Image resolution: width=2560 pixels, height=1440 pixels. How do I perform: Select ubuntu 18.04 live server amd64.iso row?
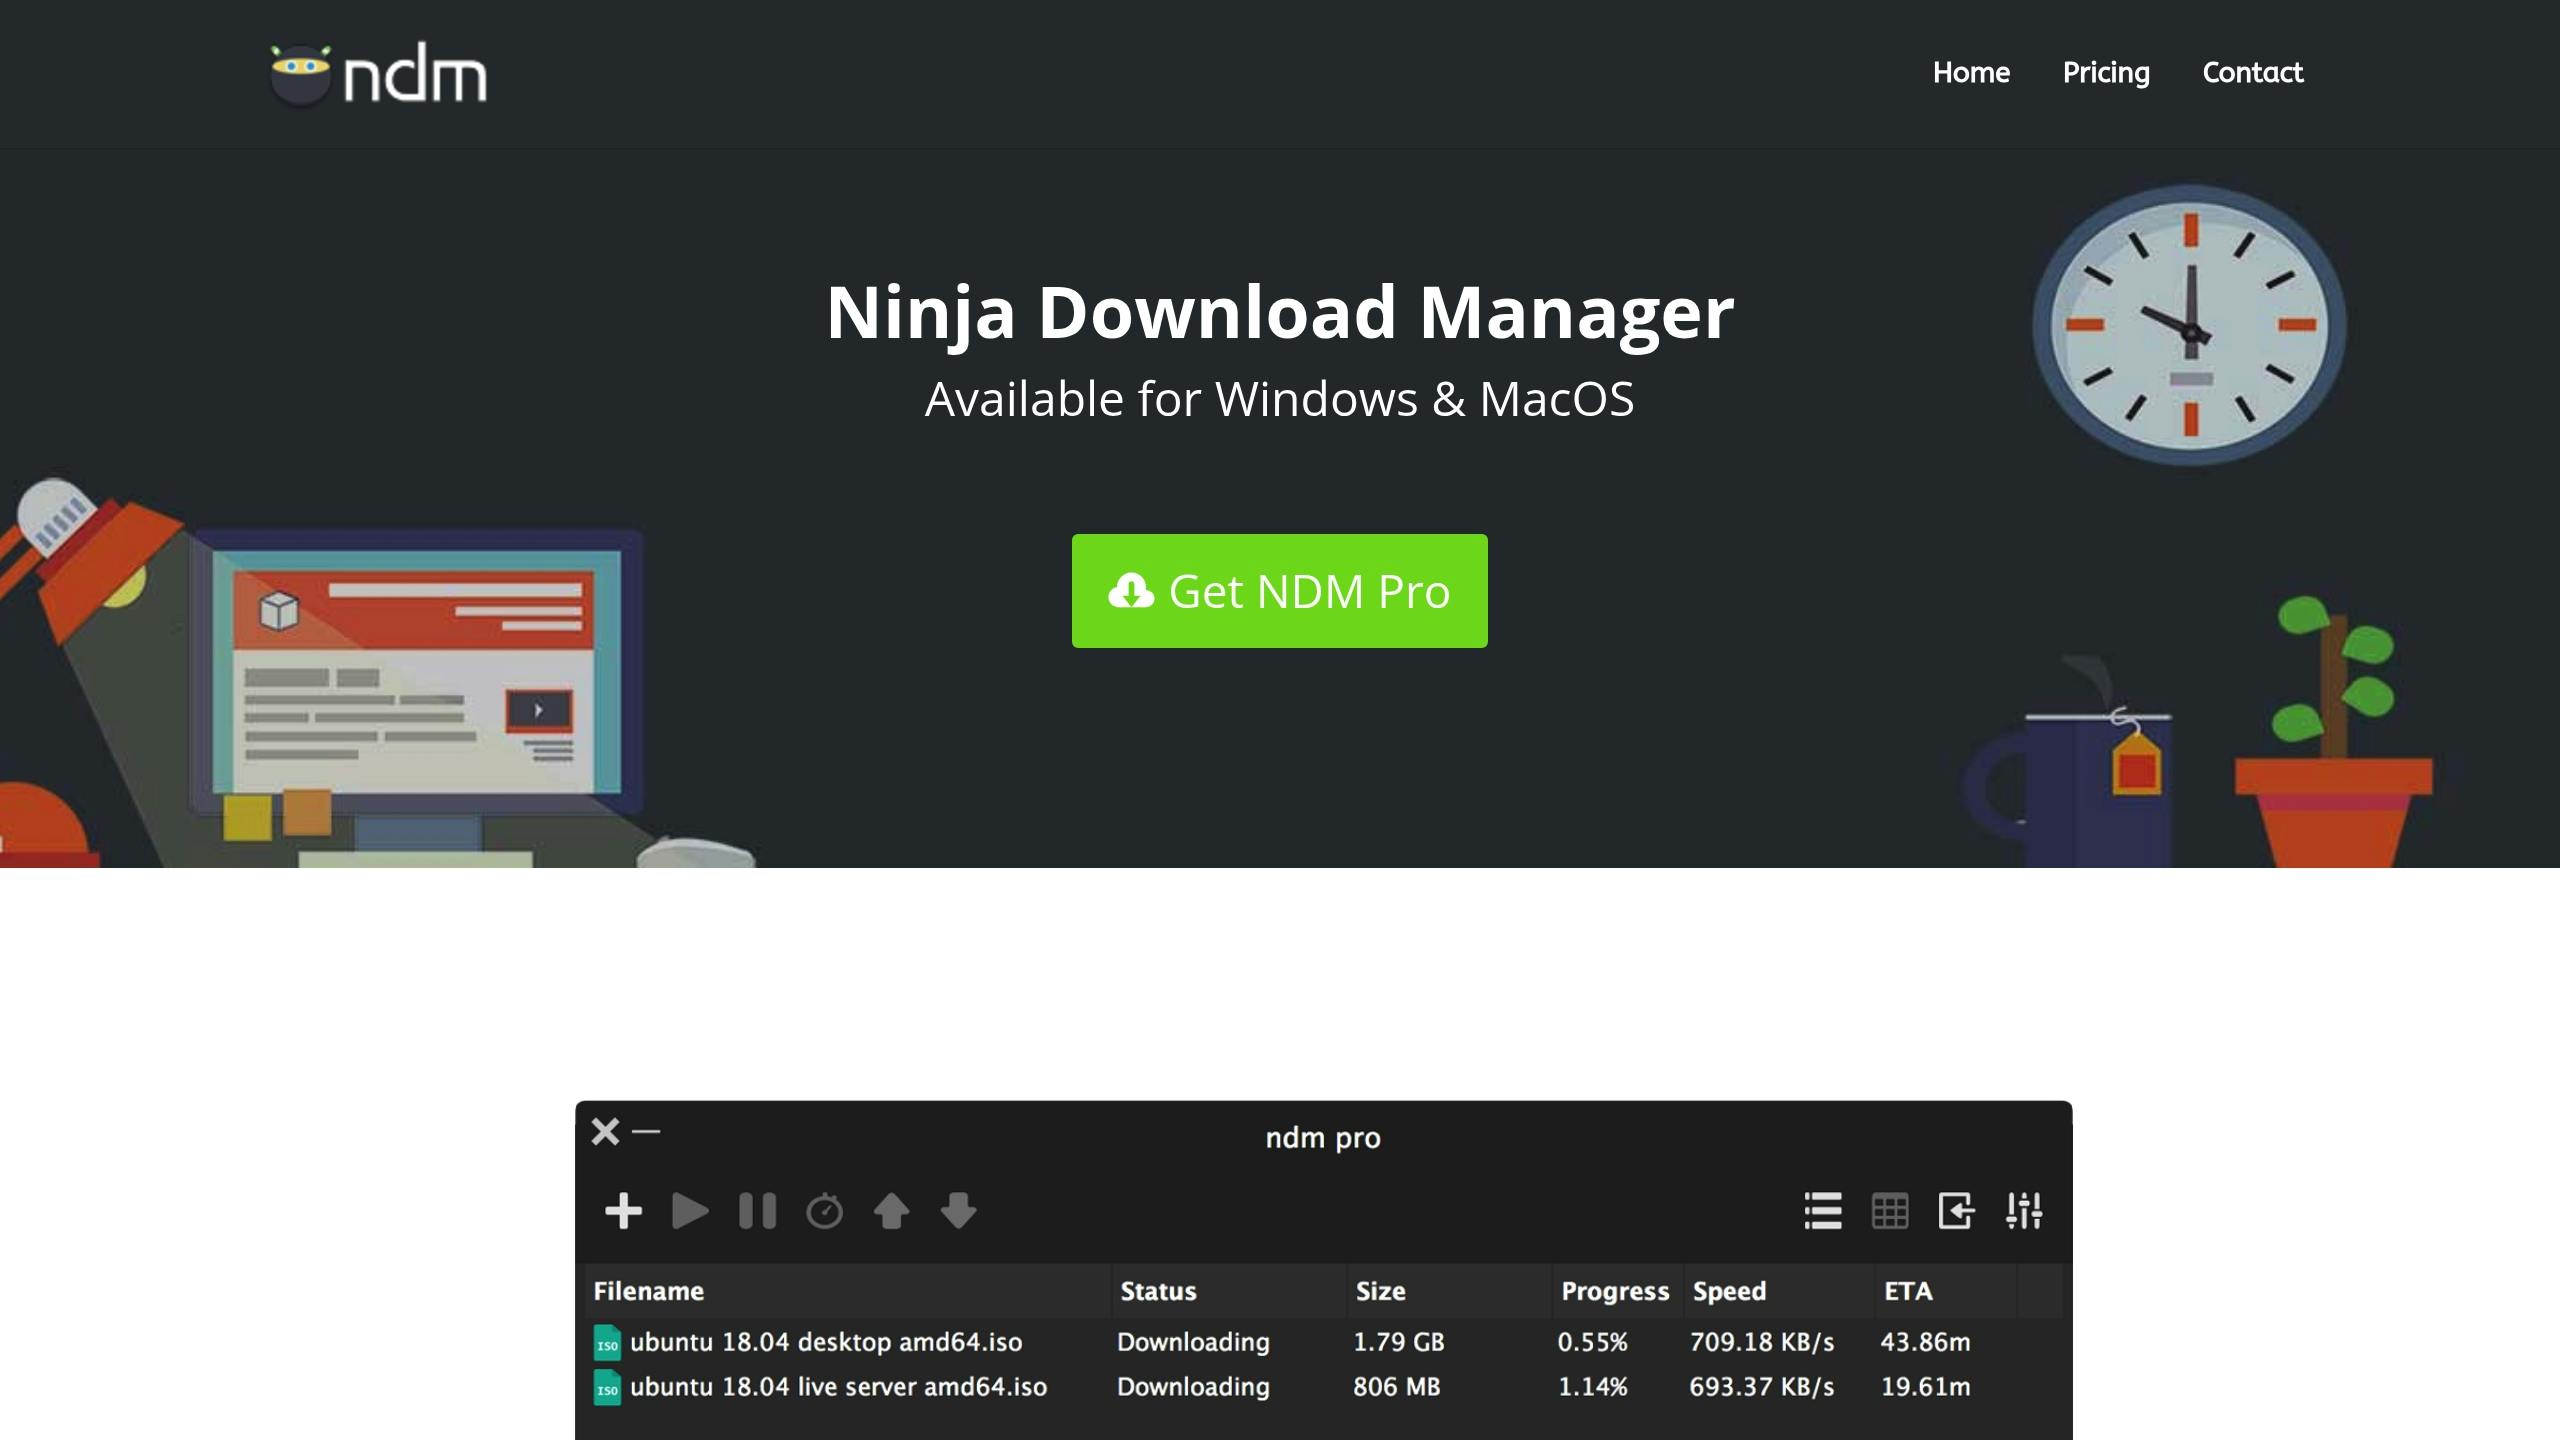tap(1322, 1387)
